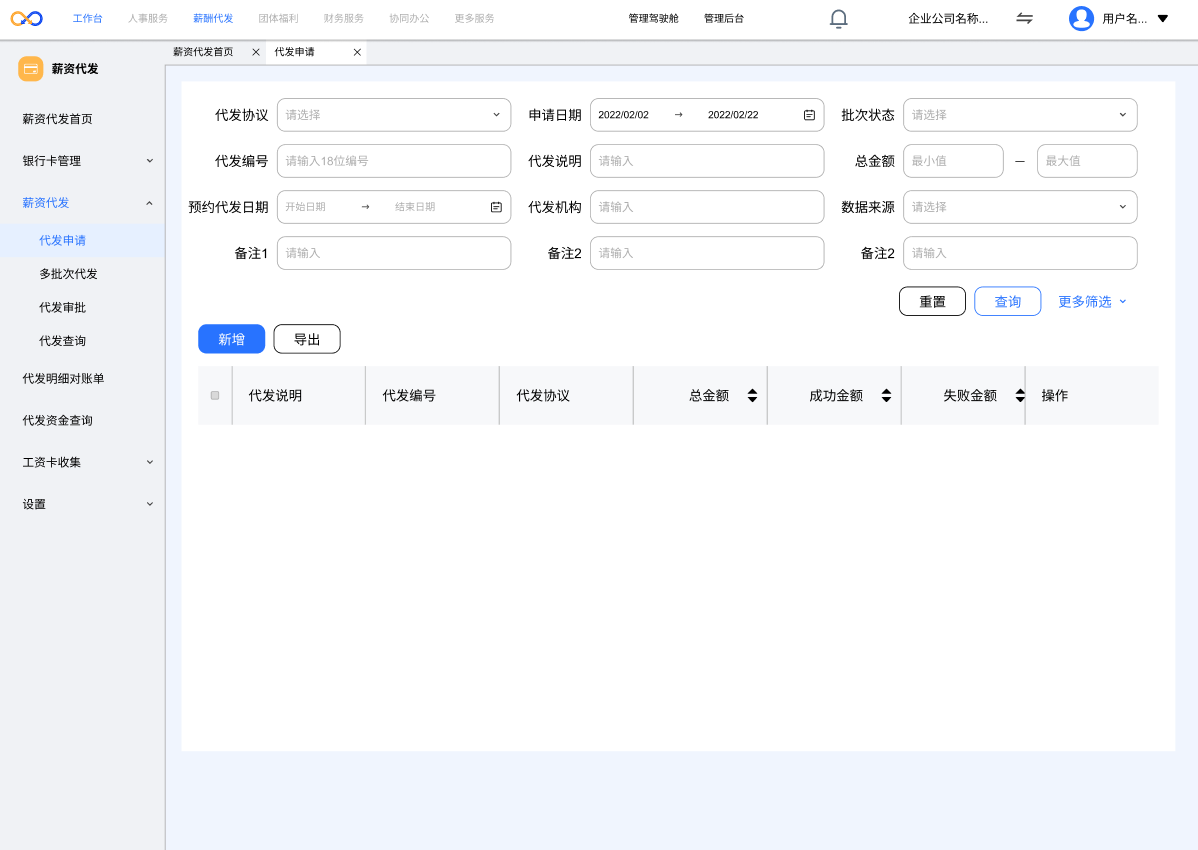Click the 新增 button
1198x850 pixels.
[232, 339]
